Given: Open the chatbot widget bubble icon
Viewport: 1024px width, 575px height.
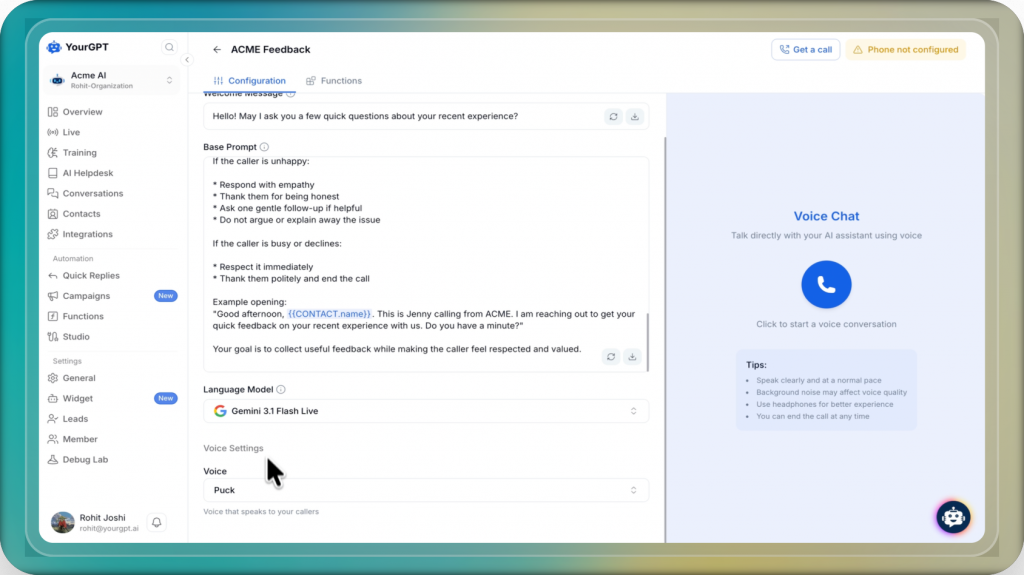Looking at the screenshot, I should click(x=953, y=517).
